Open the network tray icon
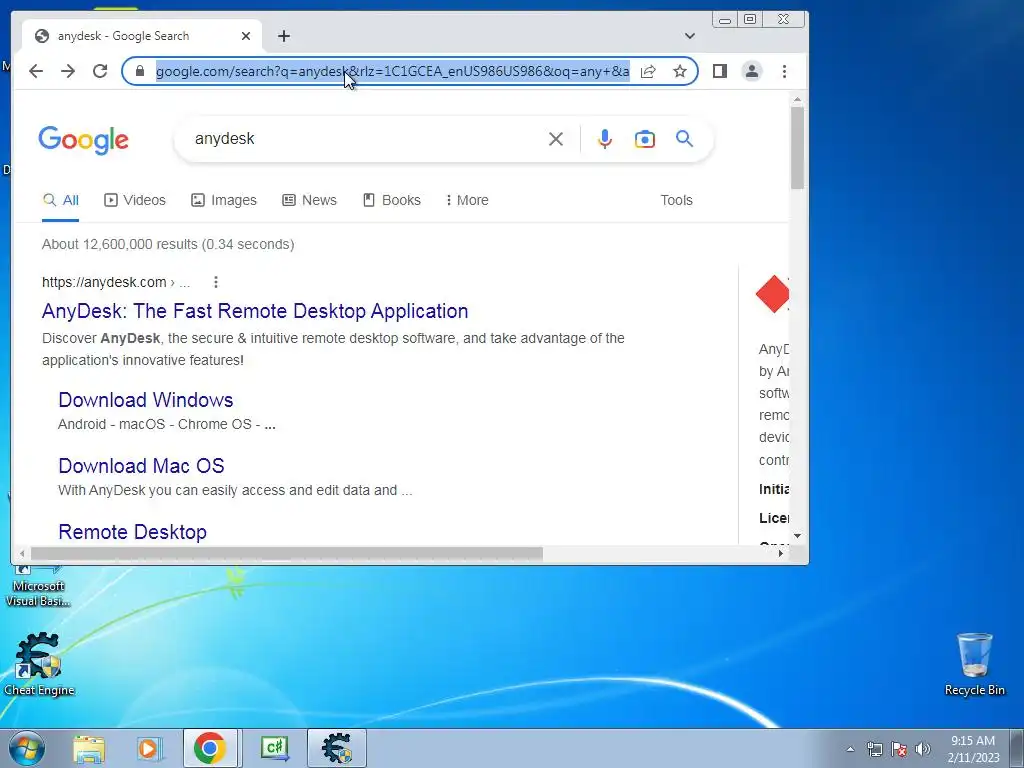 (x=874, y=749)
